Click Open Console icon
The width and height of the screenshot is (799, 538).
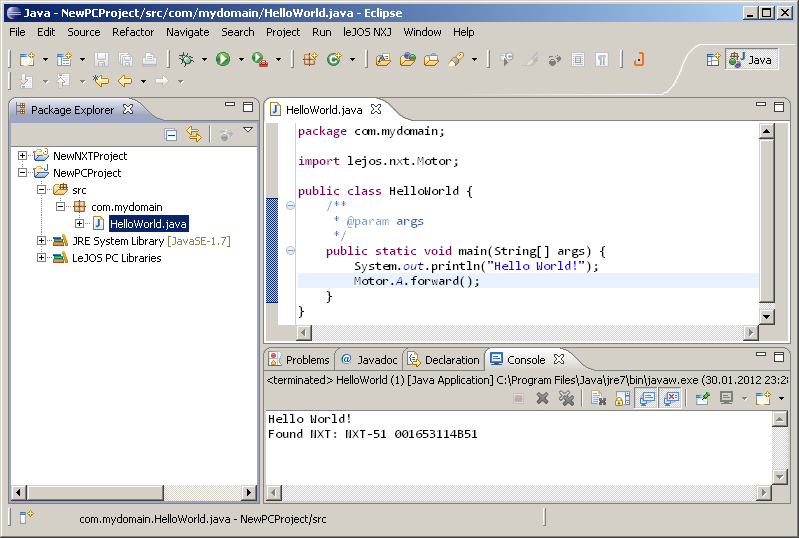tap(763, 398)
